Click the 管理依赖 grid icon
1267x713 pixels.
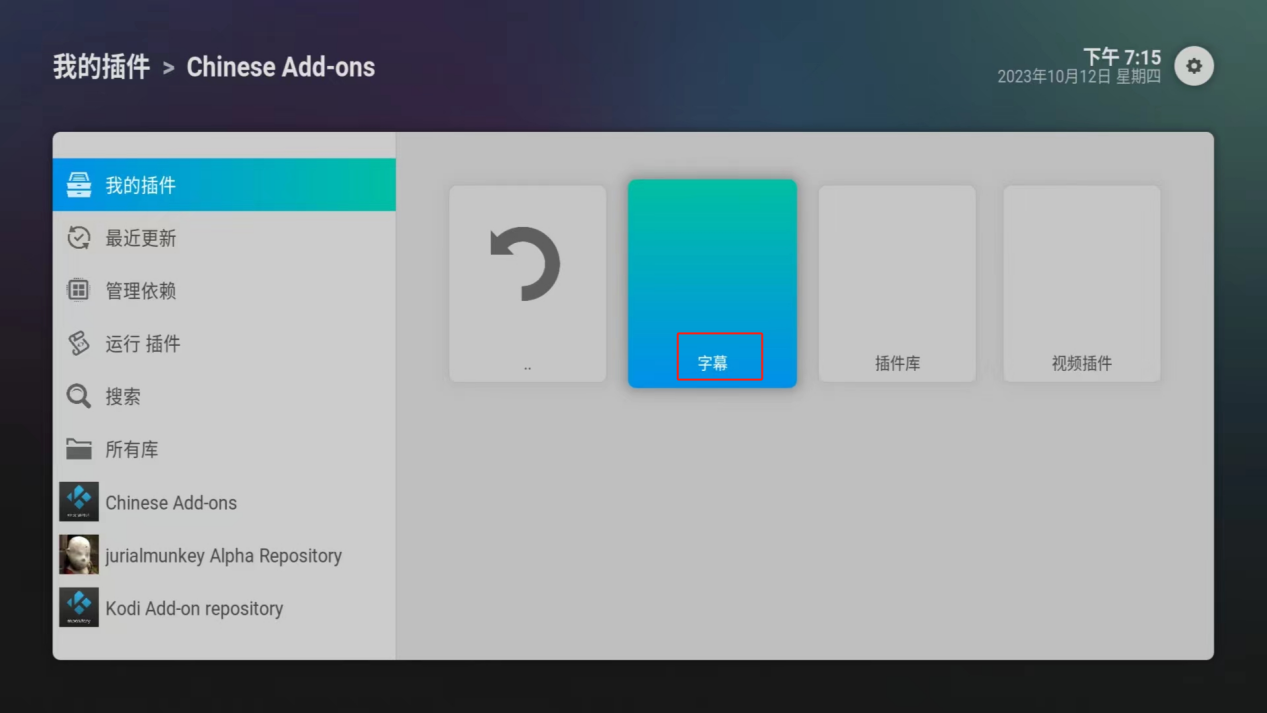pos(79,290)
